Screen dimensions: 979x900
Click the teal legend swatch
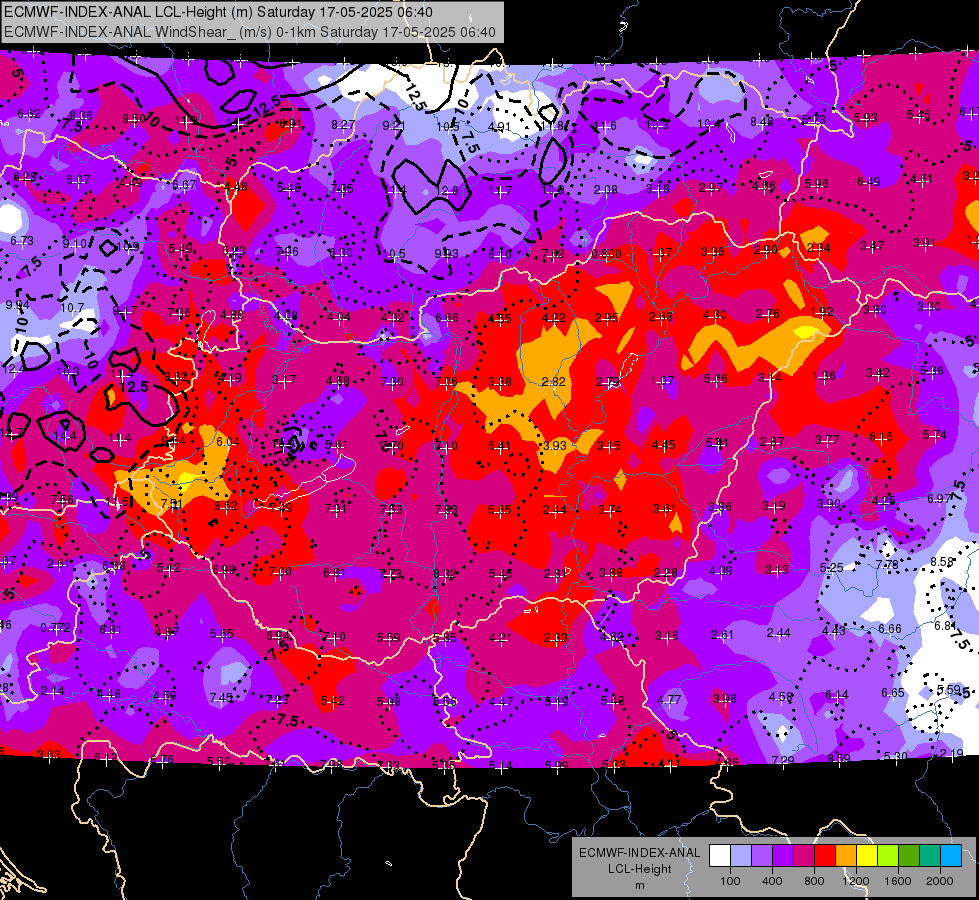pyautogui.click(x=930, y=856)
